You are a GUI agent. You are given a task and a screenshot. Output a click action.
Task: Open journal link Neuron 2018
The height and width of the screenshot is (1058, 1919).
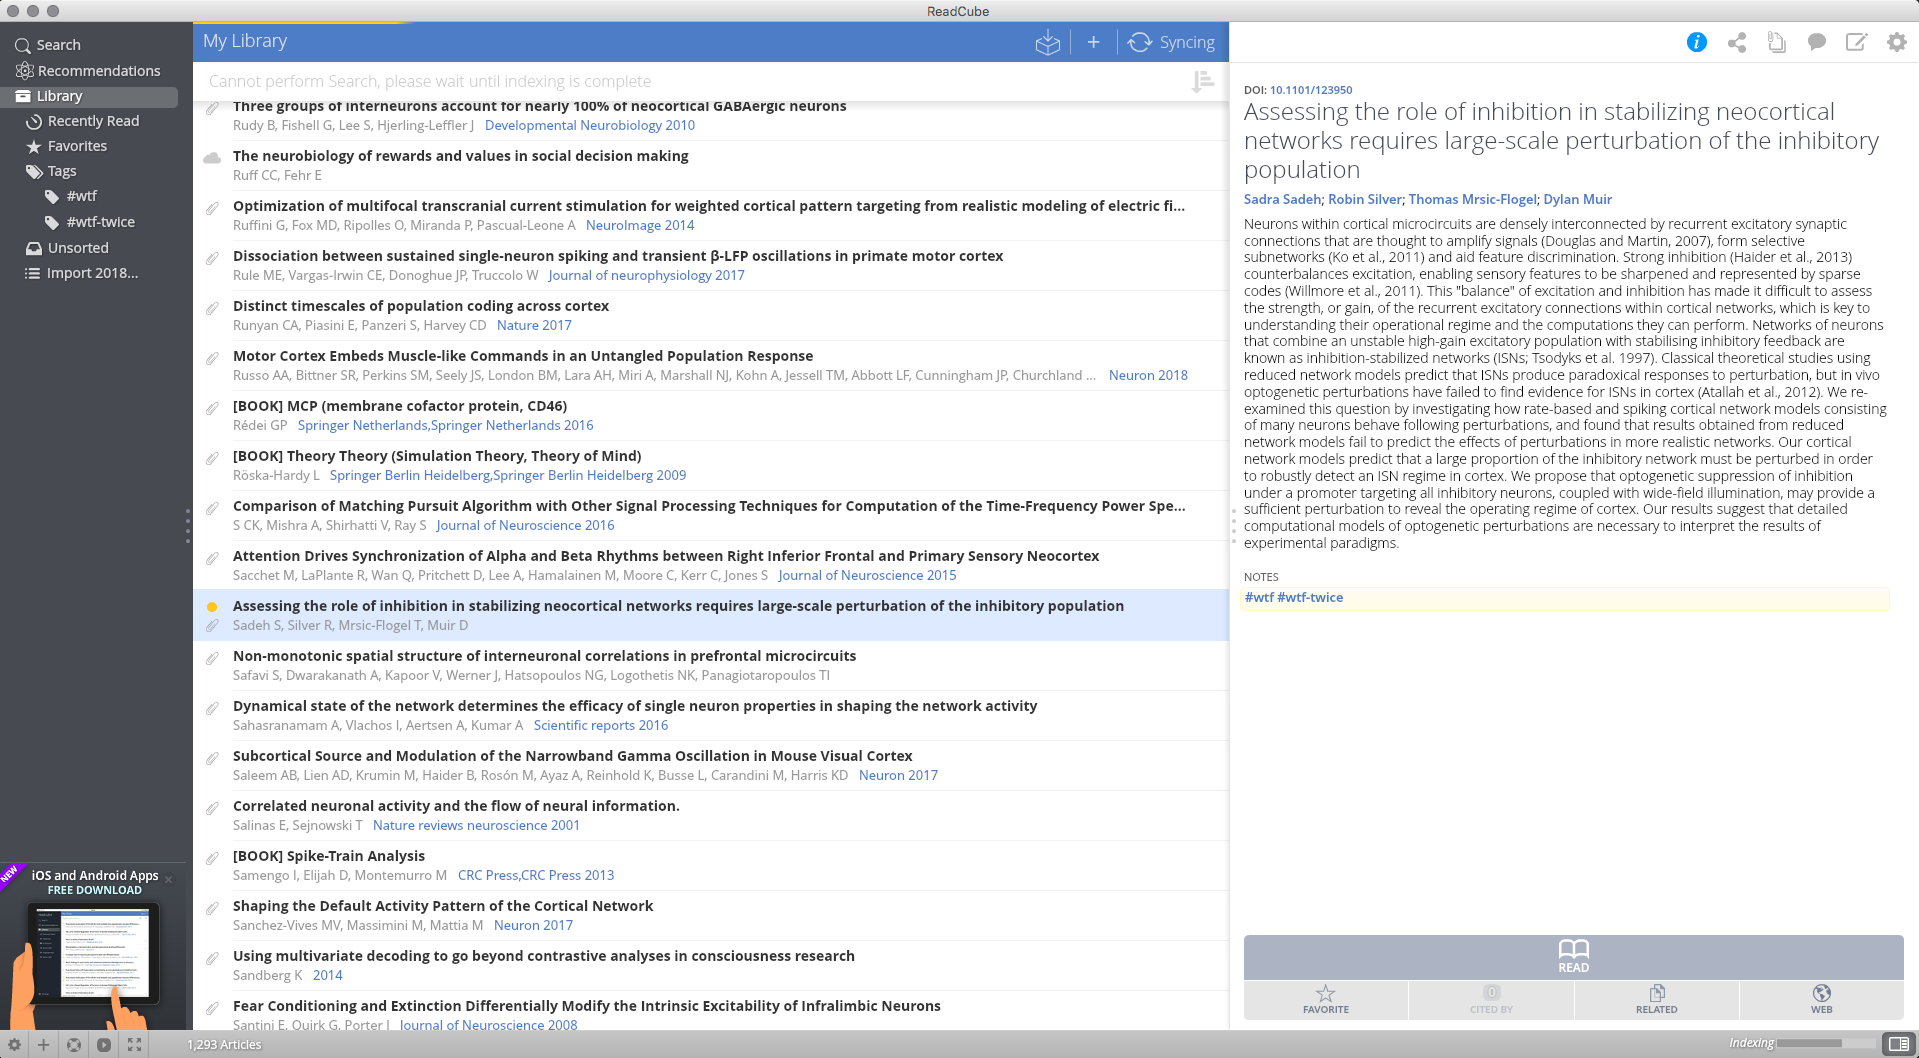1148,375
